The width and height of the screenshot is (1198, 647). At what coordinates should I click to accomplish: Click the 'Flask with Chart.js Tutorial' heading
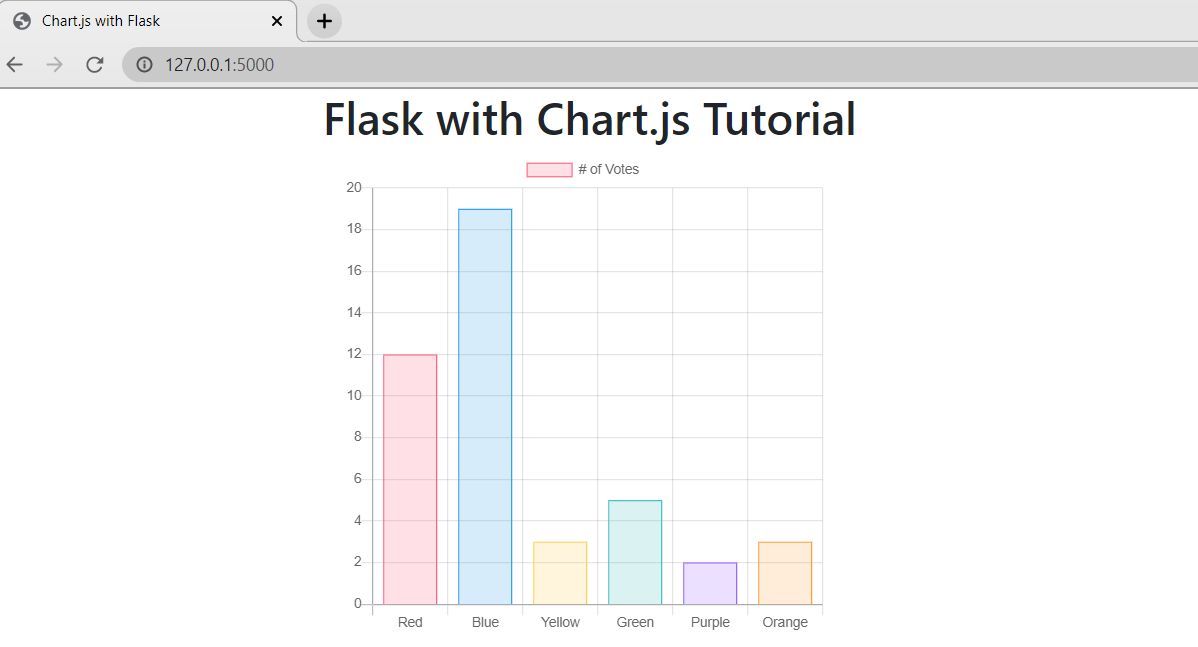coord(590,120)
